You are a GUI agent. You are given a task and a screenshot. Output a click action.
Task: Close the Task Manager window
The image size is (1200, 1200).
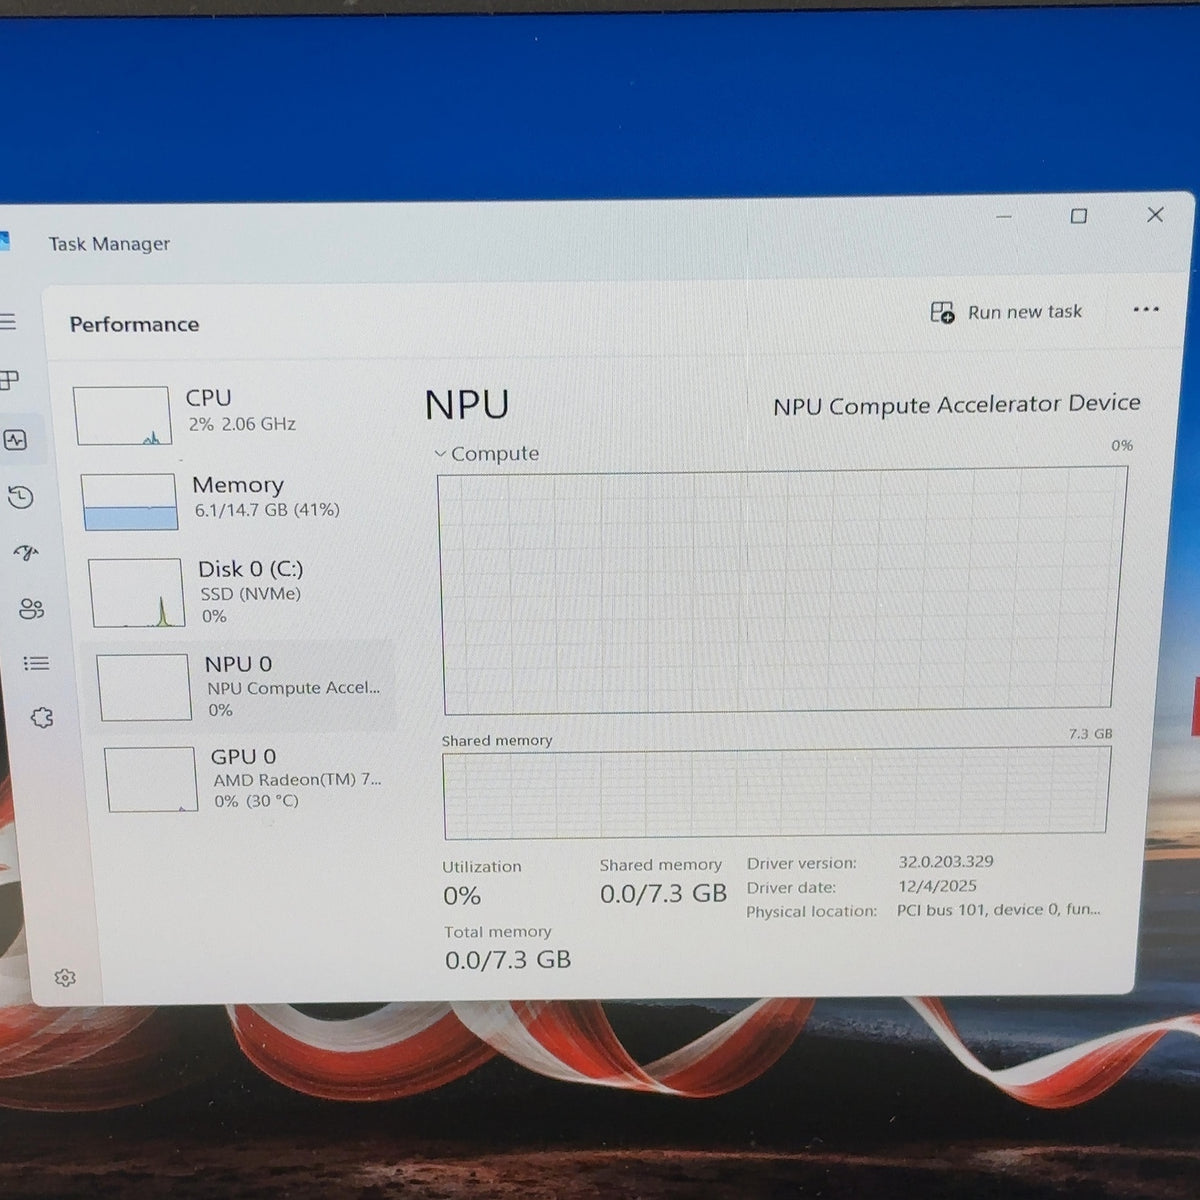pyautogui.click(x=1155, y=215)
